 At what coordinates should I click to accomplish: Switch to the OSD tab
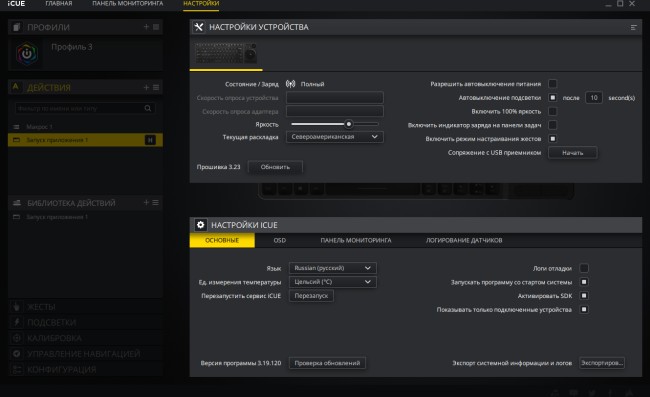[279, 240]
